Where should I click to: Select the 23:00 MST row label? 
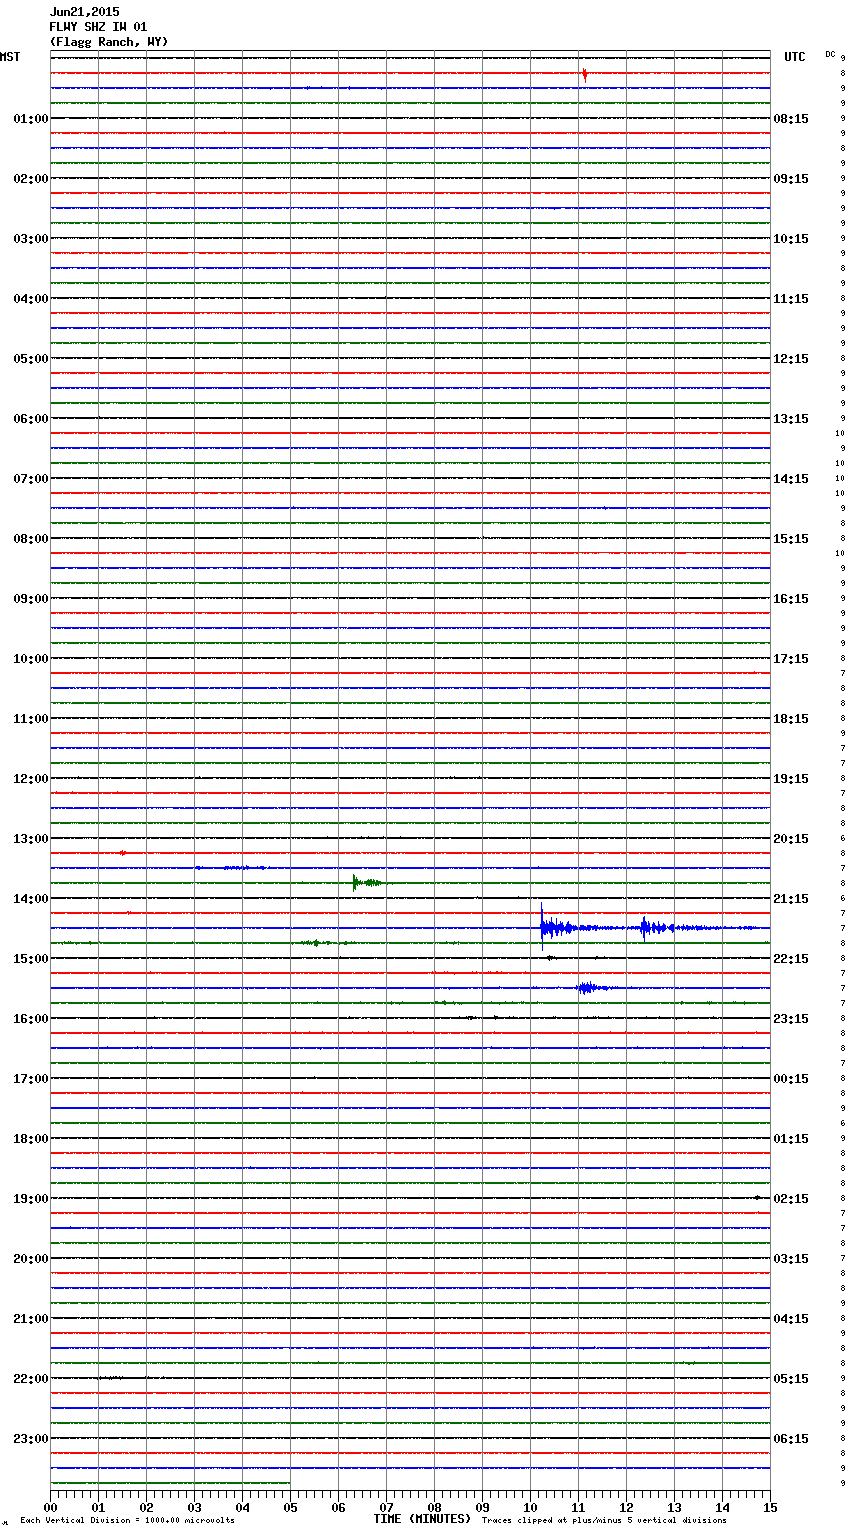pyautogui.click(x=31, y=1439)
